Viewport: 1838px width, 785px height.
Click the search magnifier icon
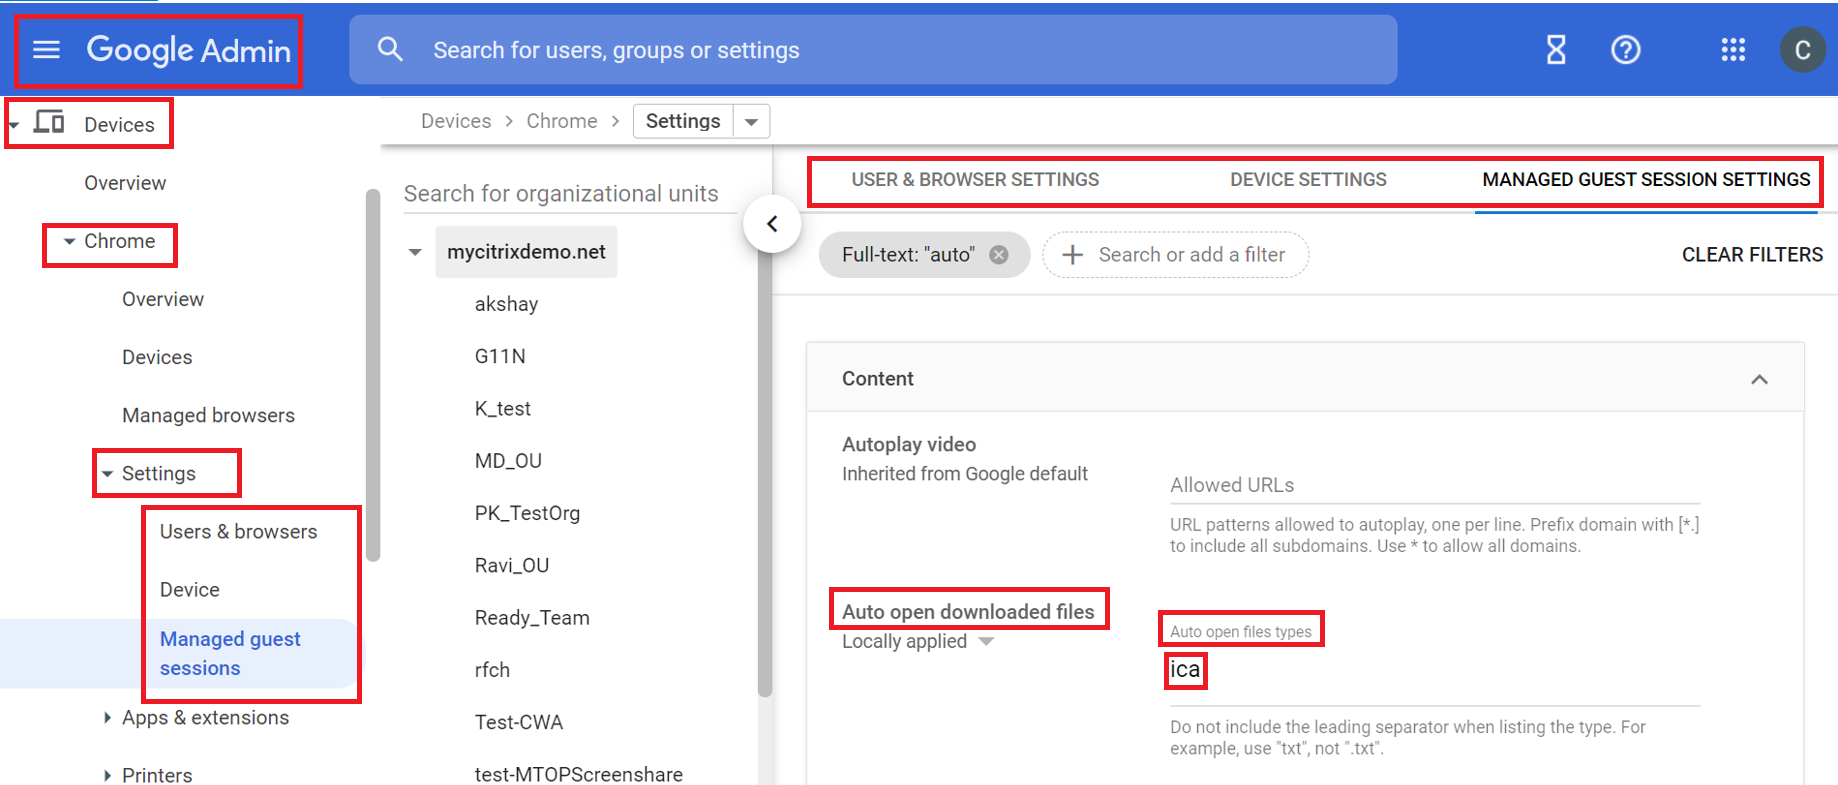tap(390, 50)
